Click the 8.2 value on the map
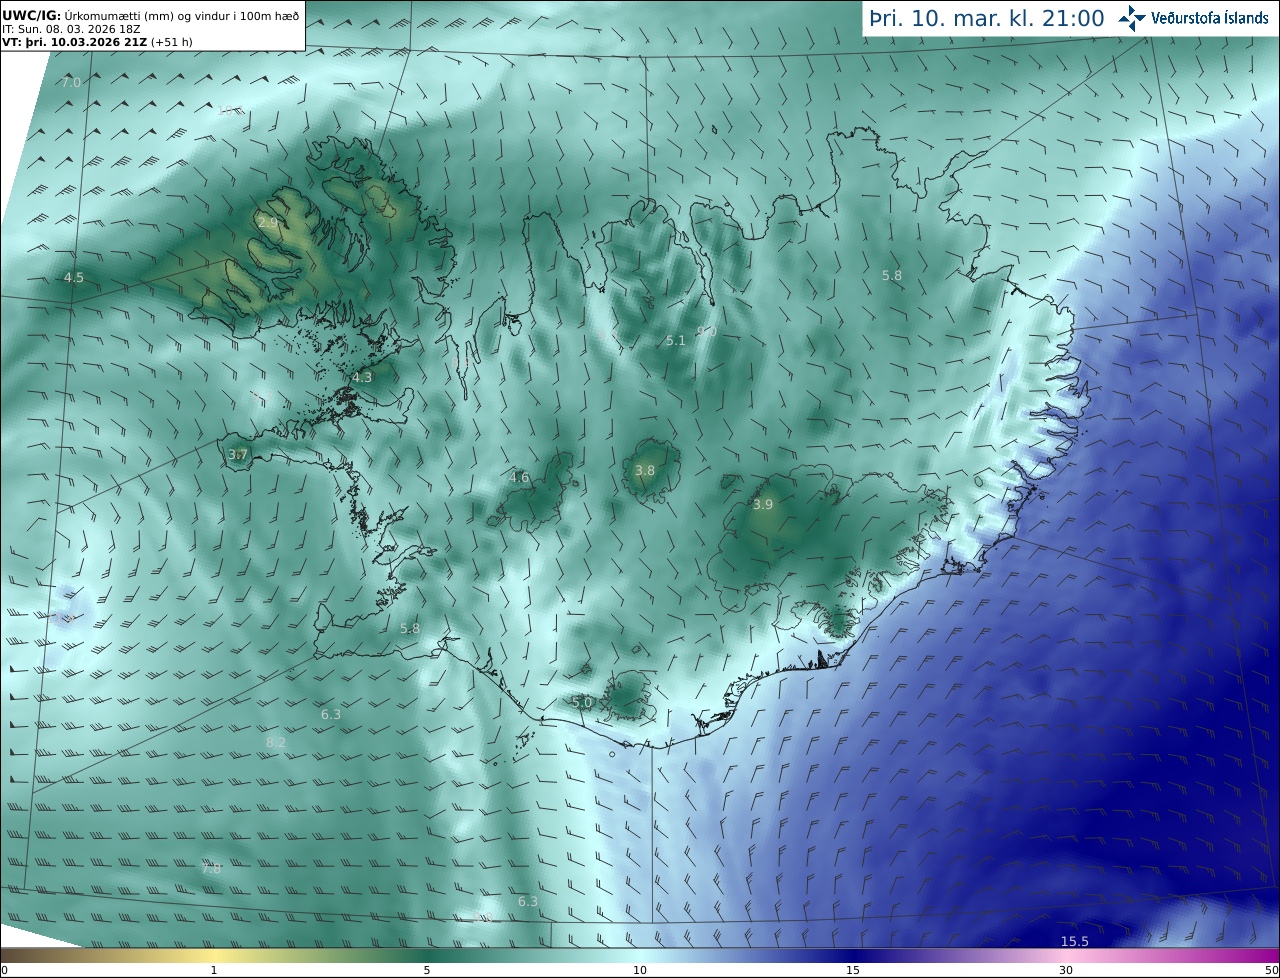1280x978 pixels. [276, 742]
